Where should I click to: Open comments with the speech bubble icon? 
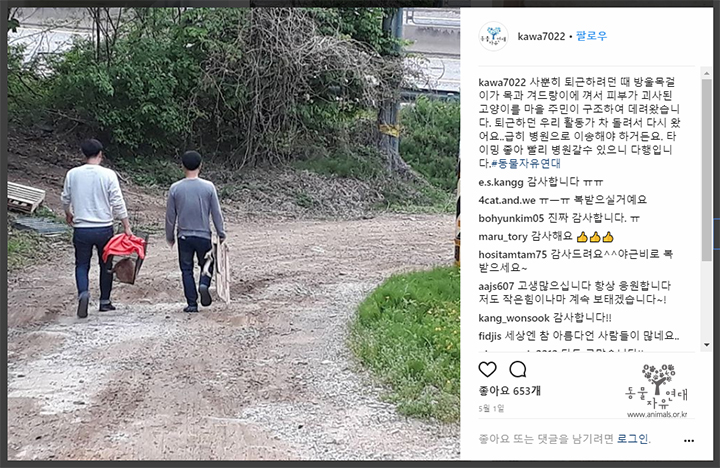tap(518, 369)
